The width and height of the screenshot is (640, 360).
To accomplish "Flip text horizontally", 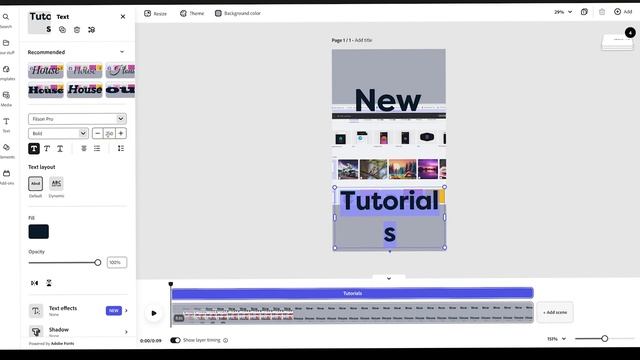I will point(35,283).
